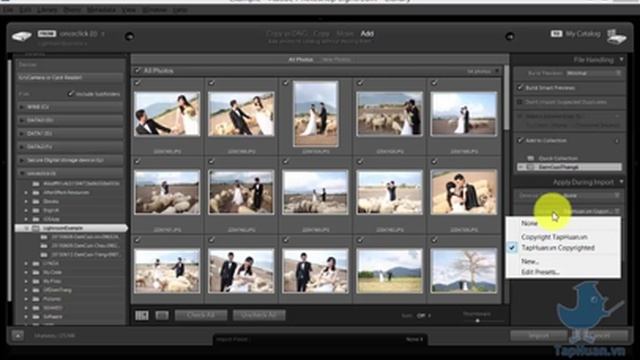Open the Build Previews dropdown
Viewport: 640px width, 360px height.
point(593,73)
